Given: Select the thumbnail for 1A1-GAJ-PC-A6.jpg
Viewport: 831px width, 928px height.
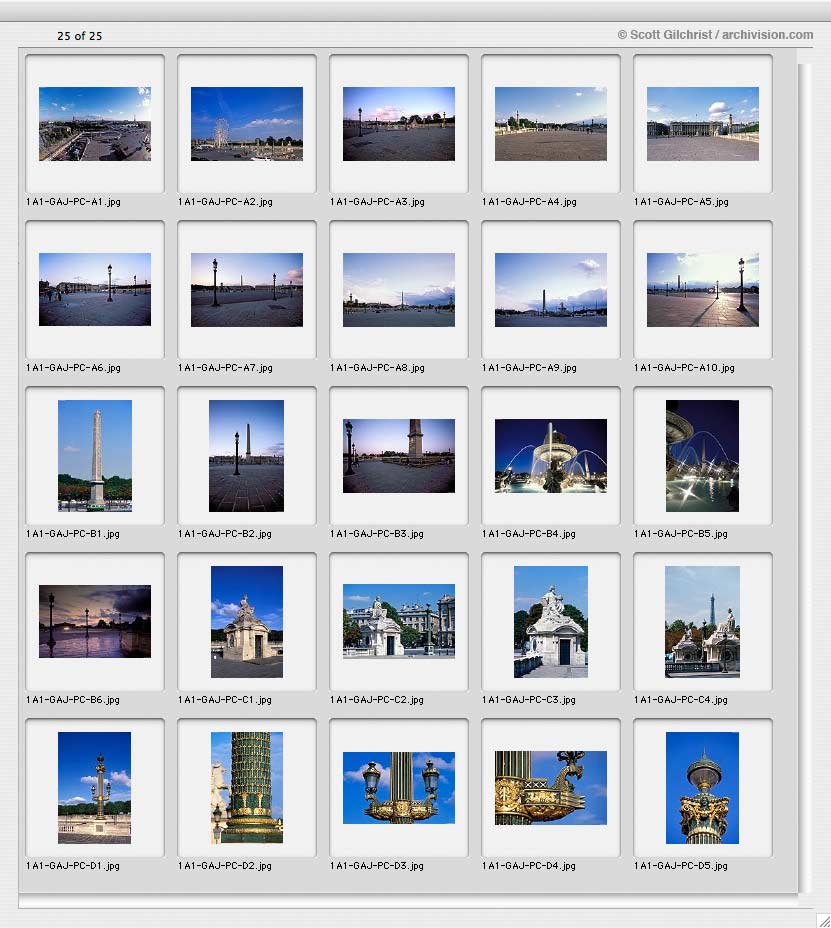Looking at the screenshot, I should pos(95,289).
